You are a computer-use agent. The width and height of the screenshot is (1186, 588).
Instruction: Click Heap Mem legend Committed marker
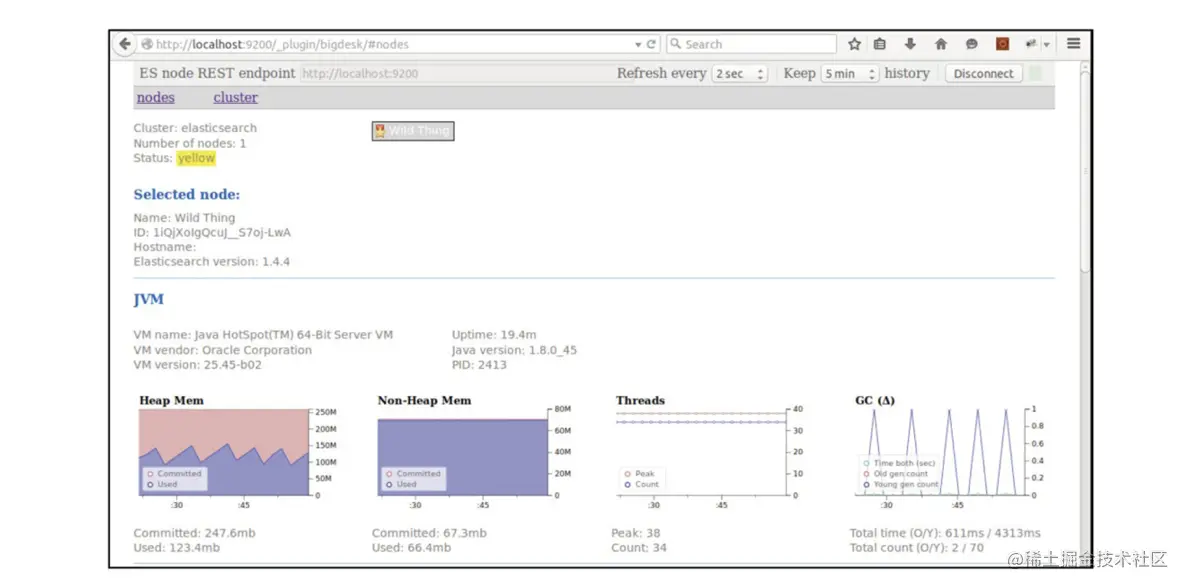(x=151, y=474)
